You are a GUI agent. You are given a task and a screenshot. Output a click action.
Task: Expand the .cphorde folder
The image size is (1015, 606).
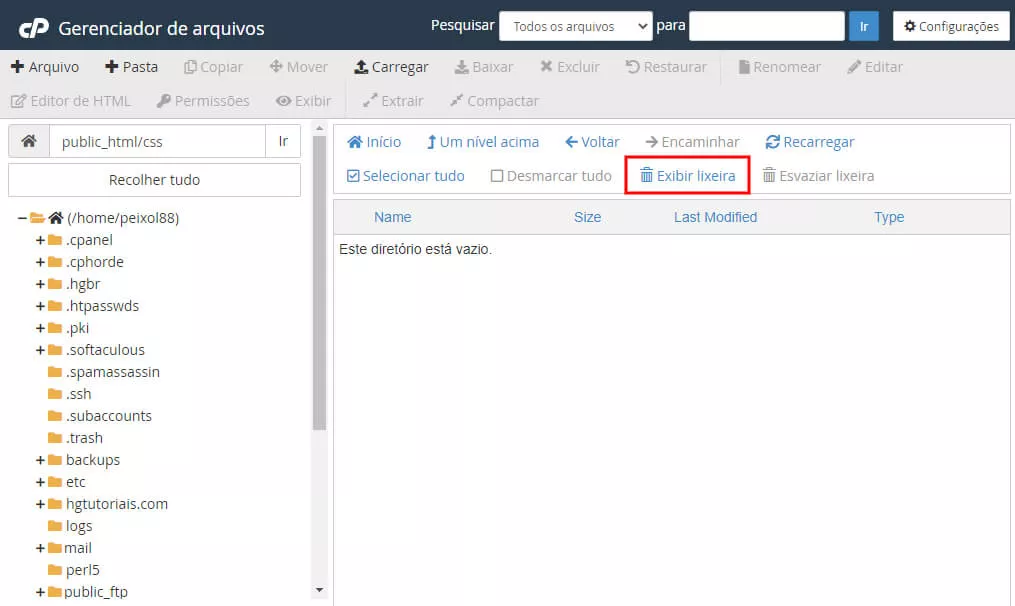(40, 262)
